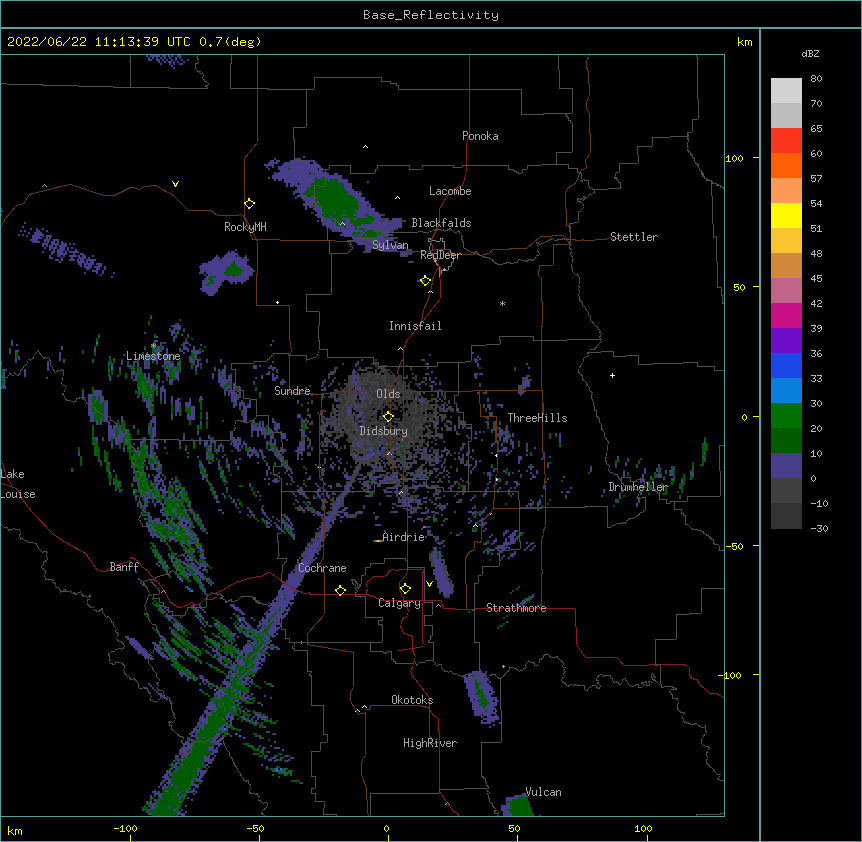Click the yellow diamond marker above RockyMH
The image size is (862, 842).
[x=249, y=204]
